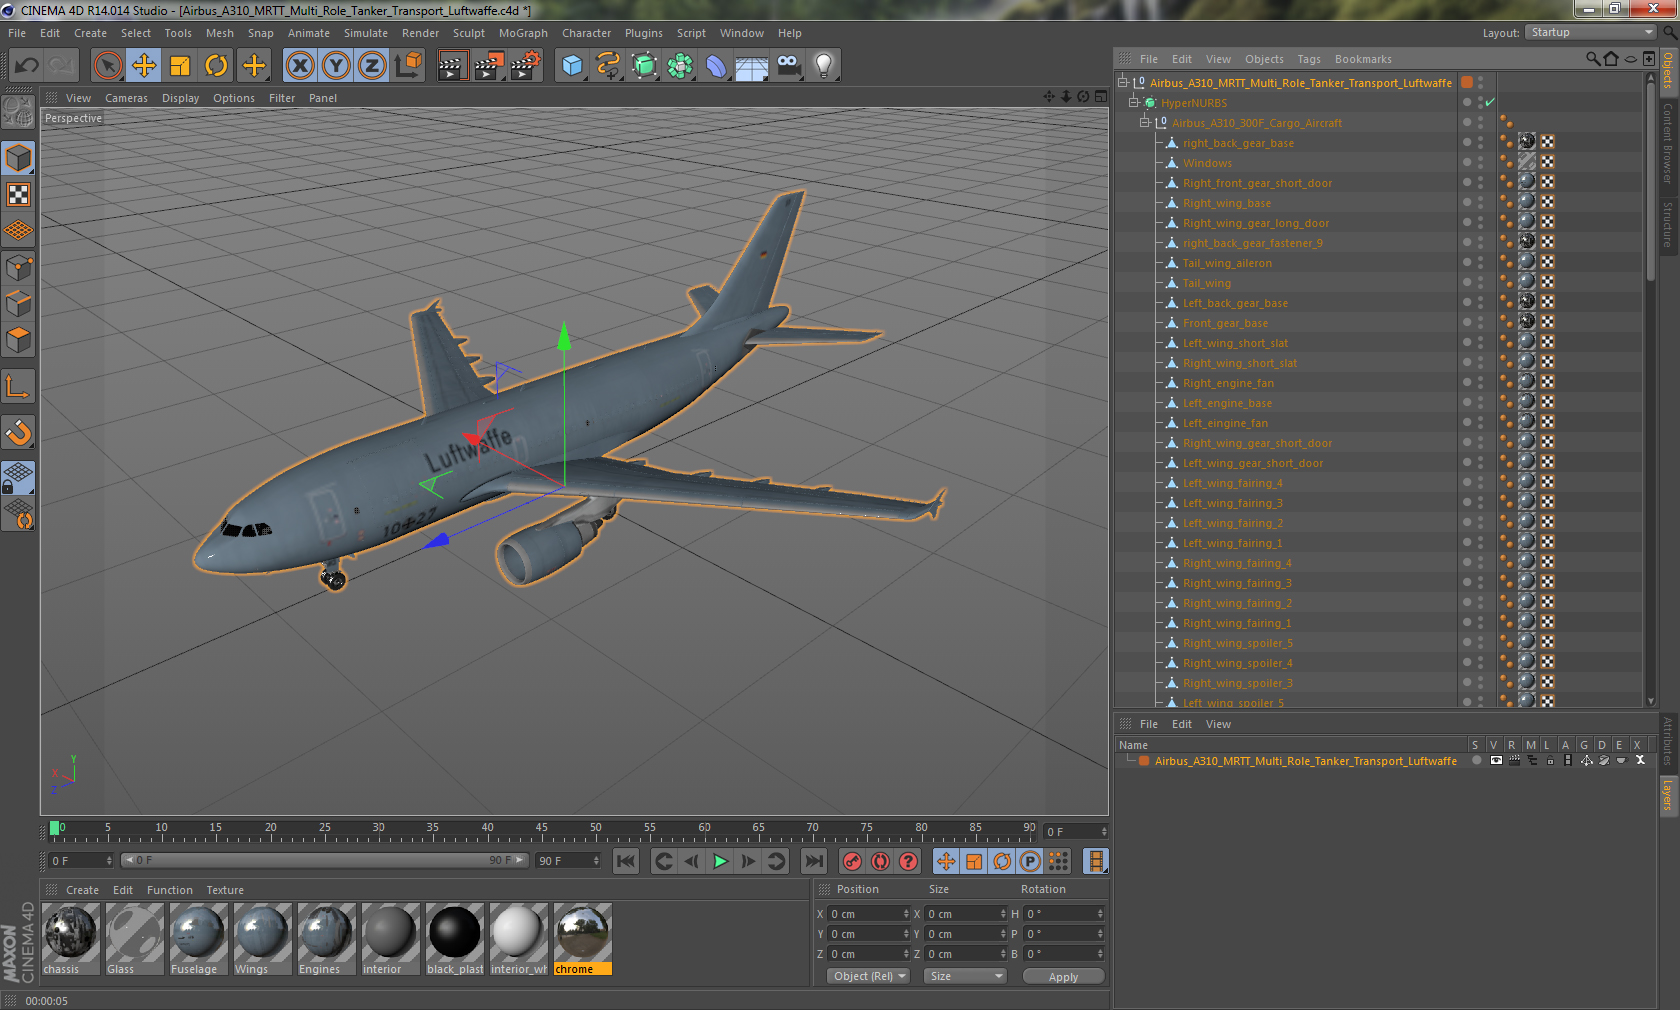Add a Camera object
Viewport: 1680px width, 1010px height.
coord(788,66)
